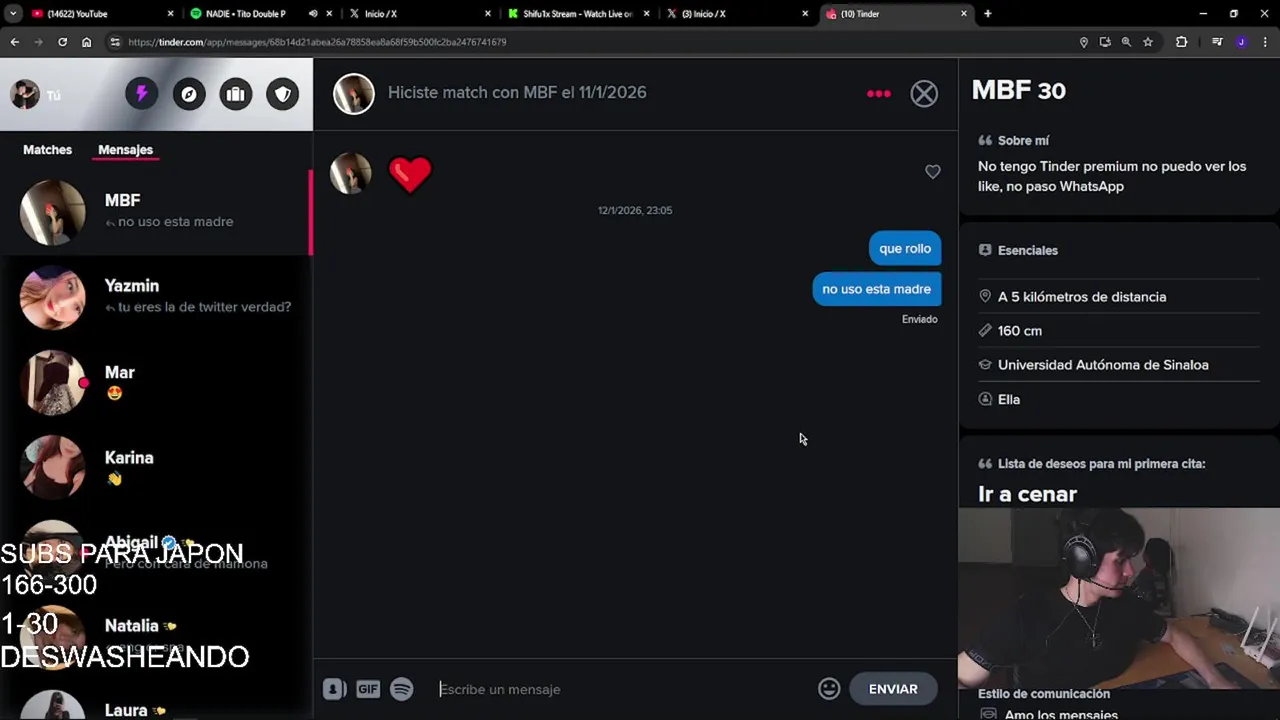Screen dimensions: 1280x720
Task: Click the 'que rollo' message bubble
Action: pos(905,249)
